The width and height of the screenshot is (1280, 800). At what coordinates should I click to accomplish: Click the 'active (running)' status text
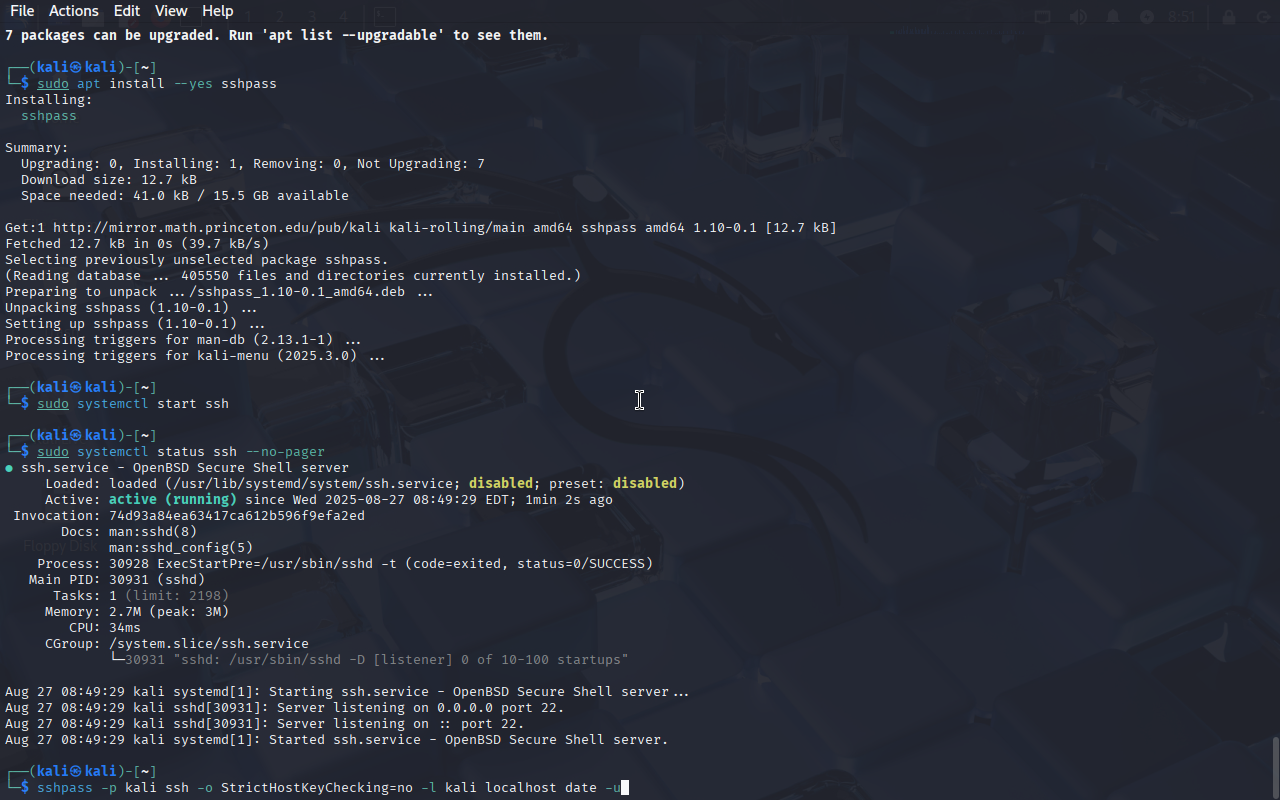(173, 500)
